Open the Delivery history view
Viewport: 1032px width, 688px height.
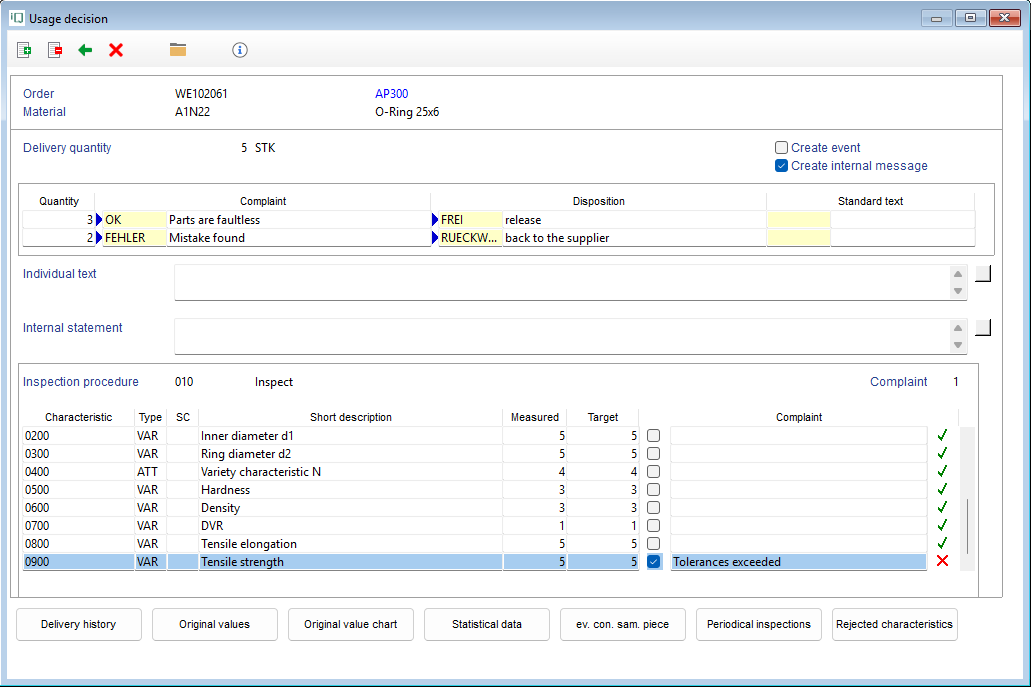(78, 624)
